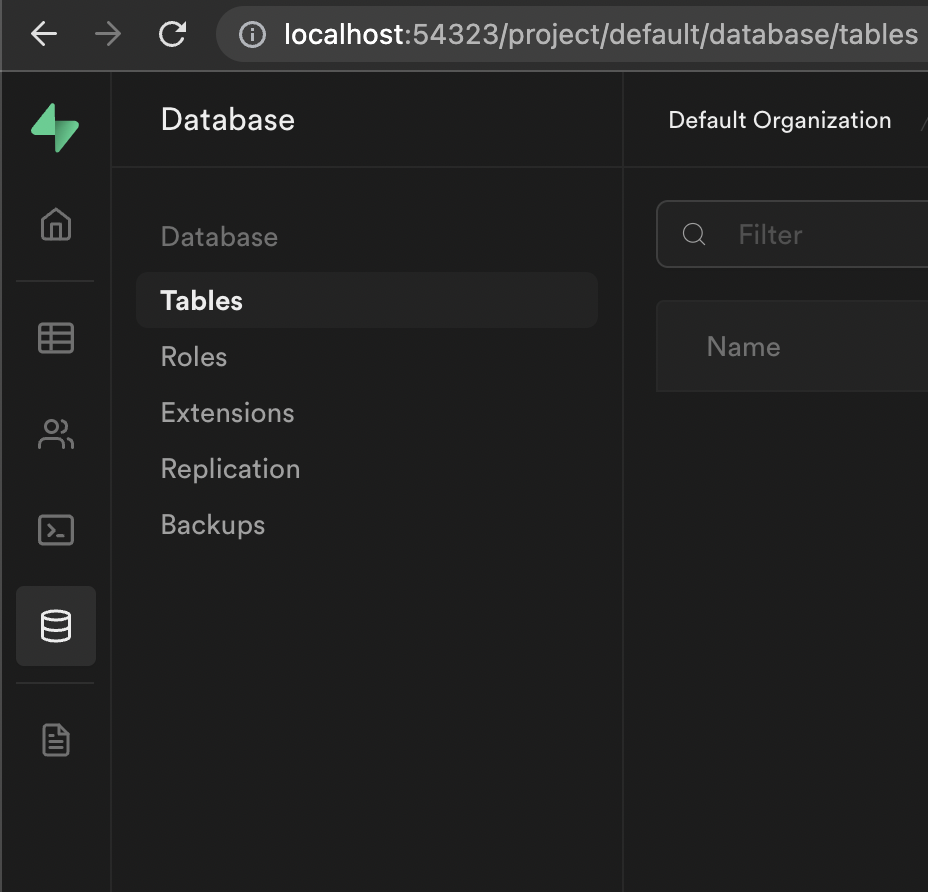
Task: Click the document icon below Database
Action: pyautogui.click(x=55, y=740)
